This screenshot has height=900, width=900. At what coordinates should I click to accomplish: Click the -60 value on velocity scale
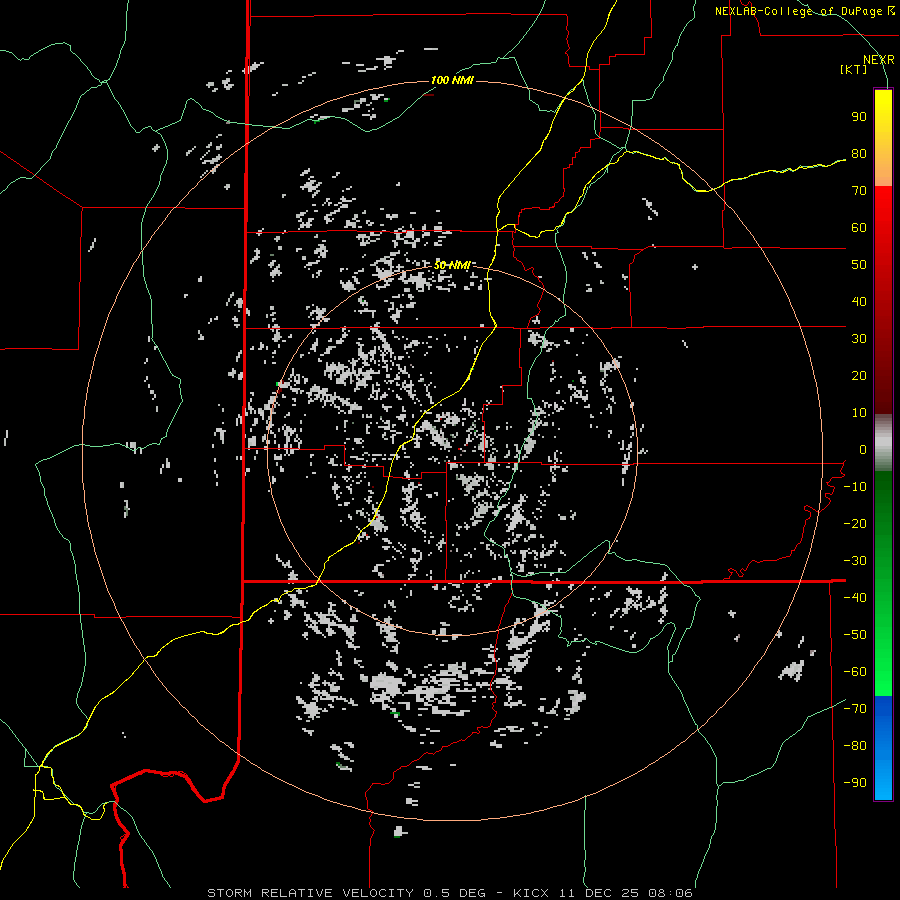point(855,672)
